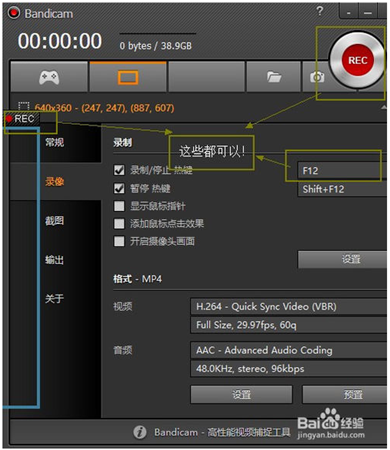Screen dimensions: 390x450
Task: Click the 00:00:00 recording timer
Action: coord(60,41)
